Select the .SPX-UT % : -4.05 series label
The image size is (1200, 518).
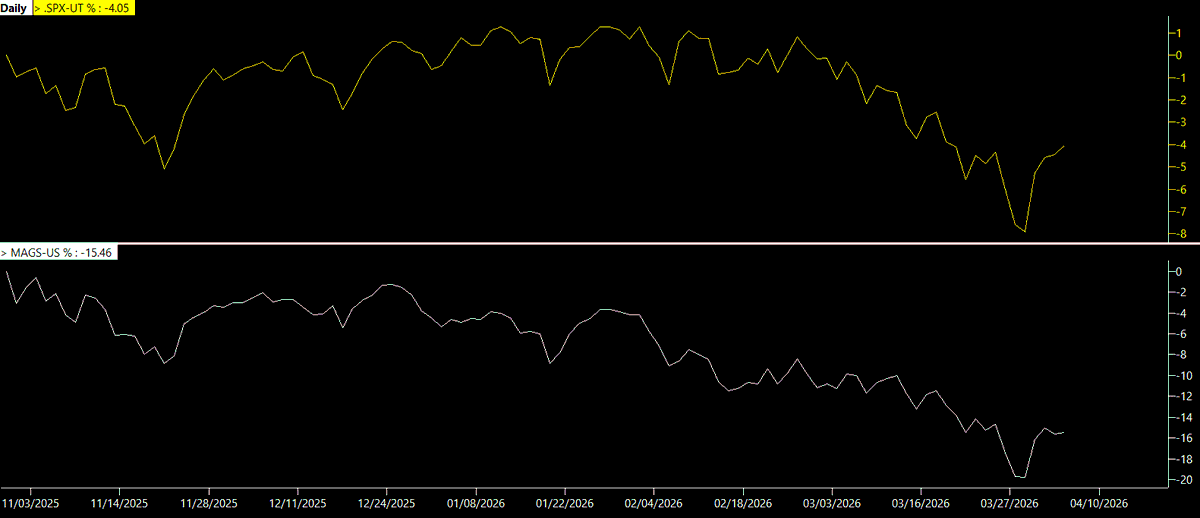tap(85, 7)
